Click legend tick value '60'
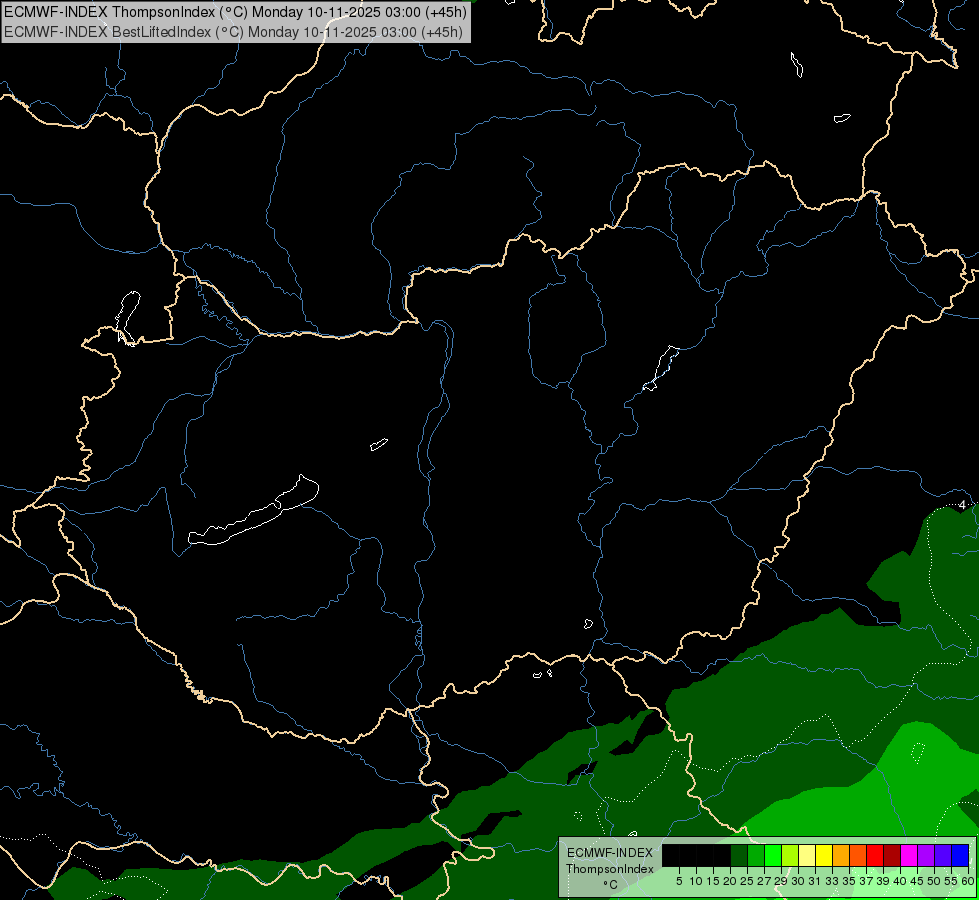 967,881
